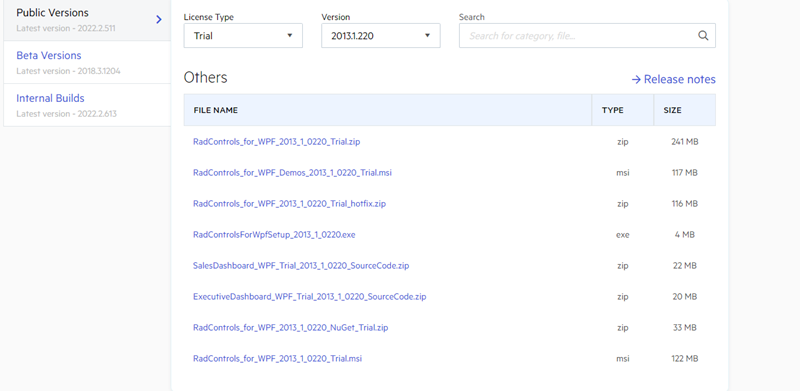This screenshot has width=800, height=391.
Task: Download ExecutiveDashboard_WPF_Trial source code zip
Action: click(x=310, y=297)
